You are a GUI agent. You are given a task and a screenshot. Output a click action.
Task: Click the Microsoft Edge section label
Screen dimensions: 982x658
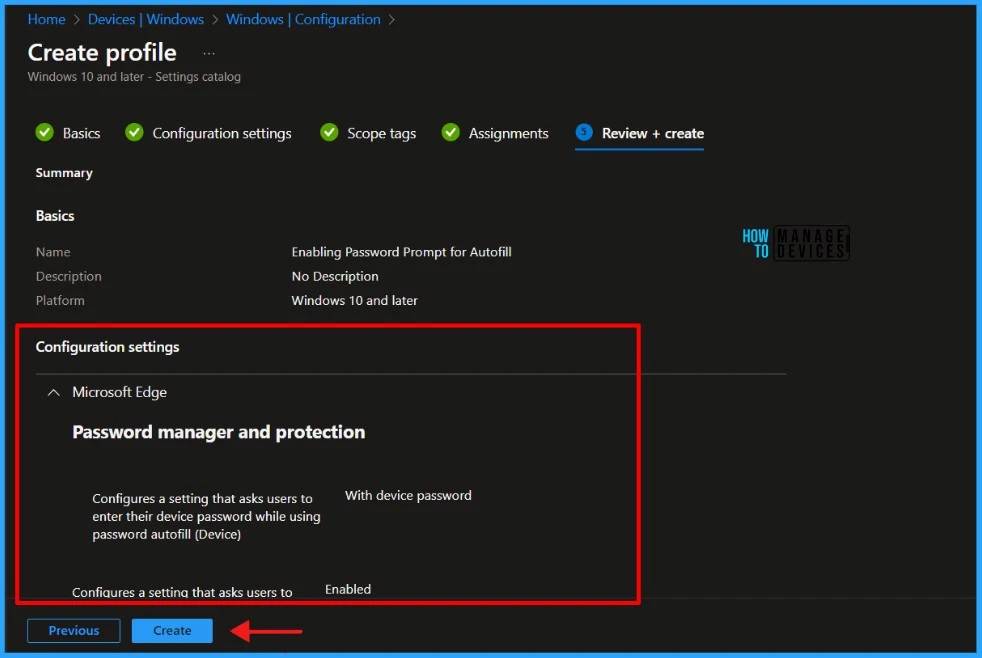tap(120, 392)
